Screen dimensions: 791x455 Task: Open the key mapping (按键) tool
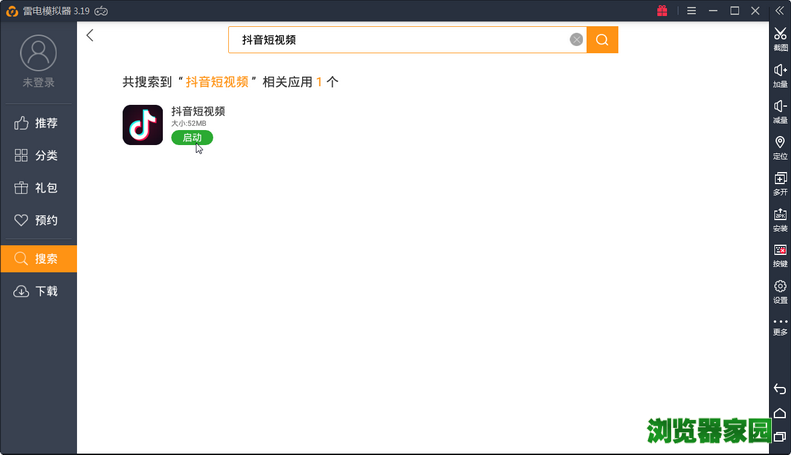click(x=780, y=252)
